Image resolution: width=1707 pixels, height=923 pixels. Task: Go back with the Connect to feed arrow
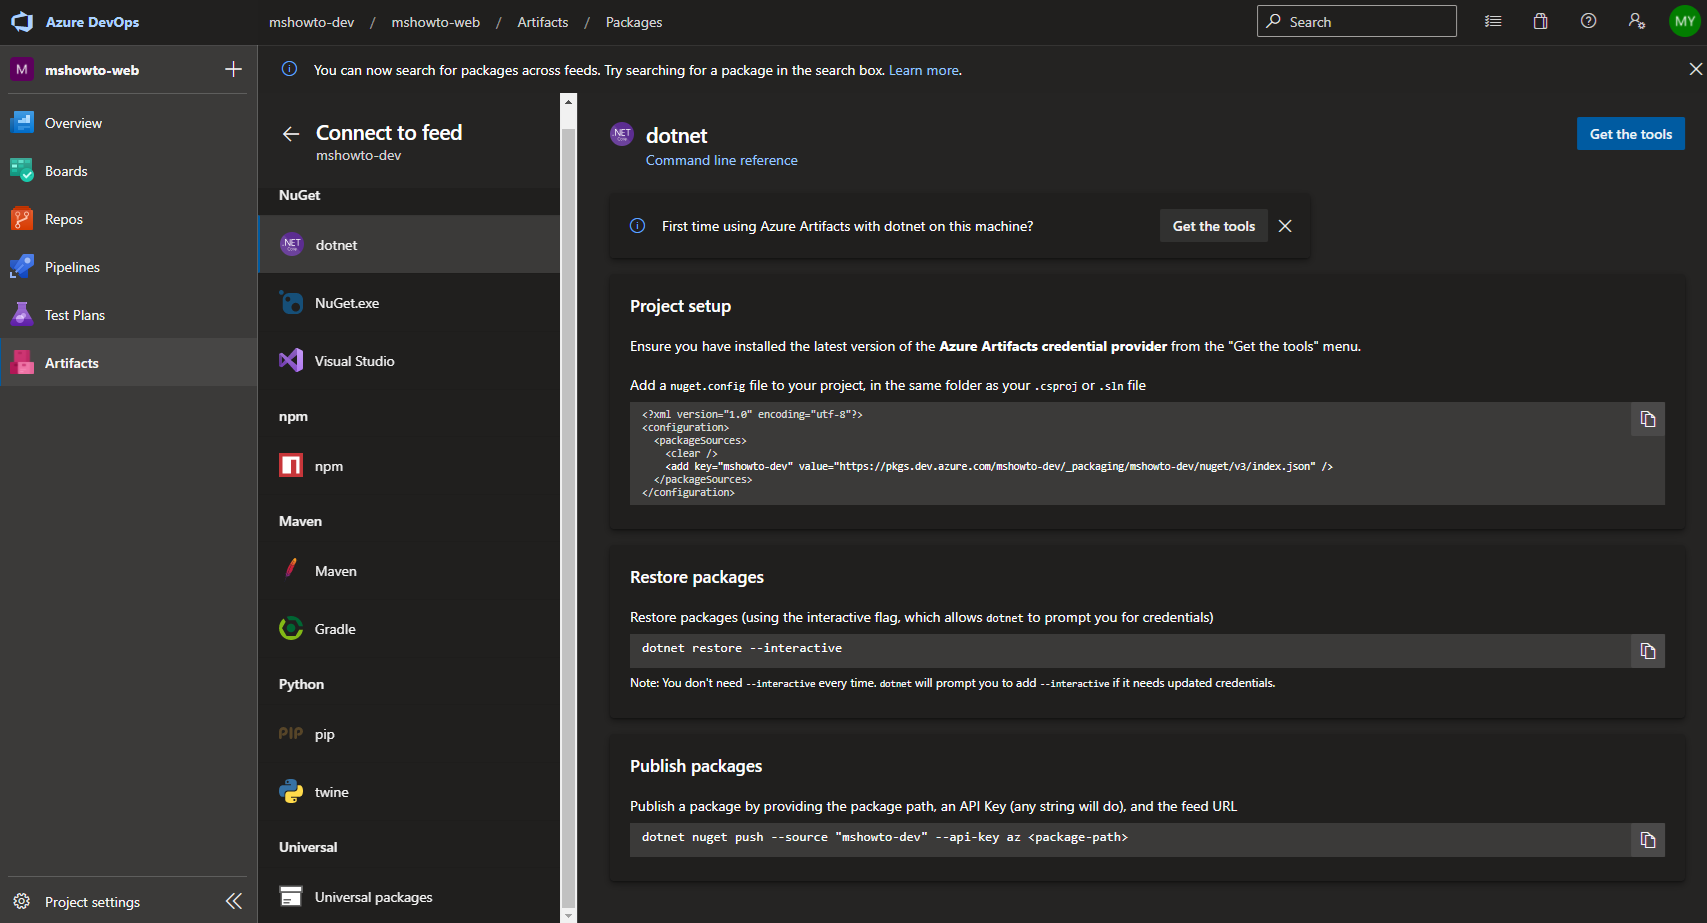tap(291, 134)
